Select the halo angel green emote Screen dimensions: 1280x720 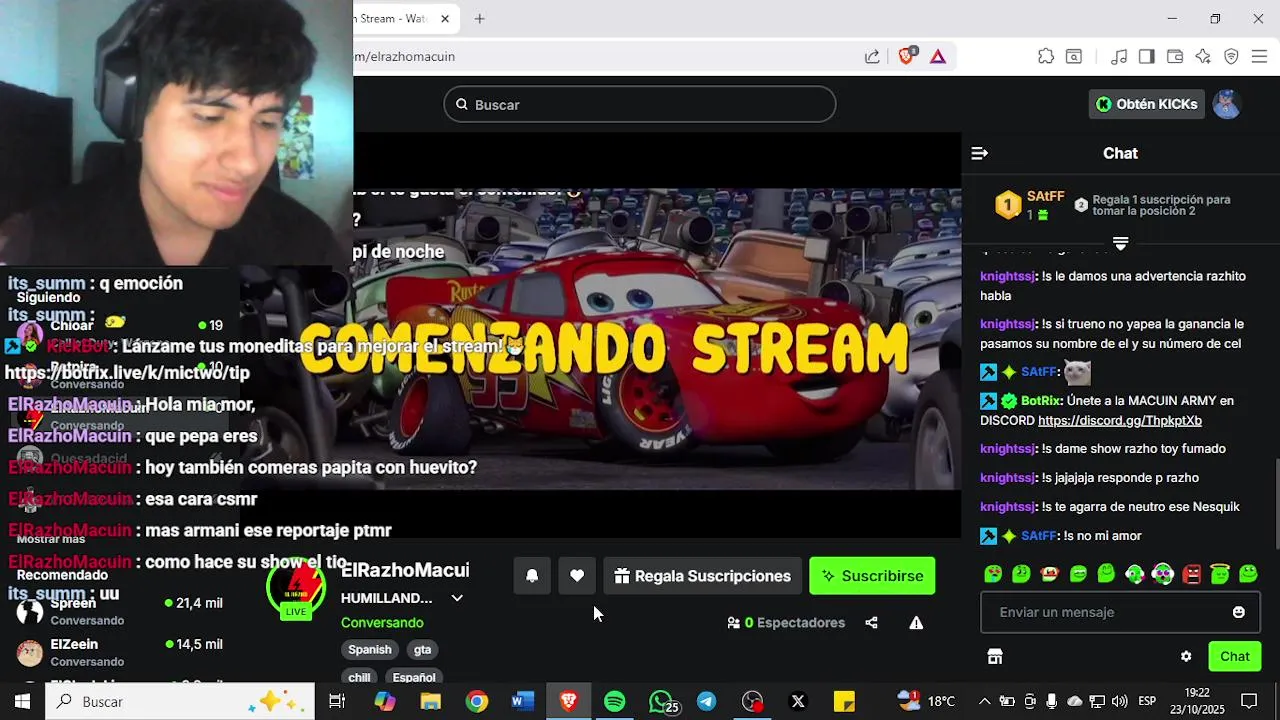point(1219,574)
